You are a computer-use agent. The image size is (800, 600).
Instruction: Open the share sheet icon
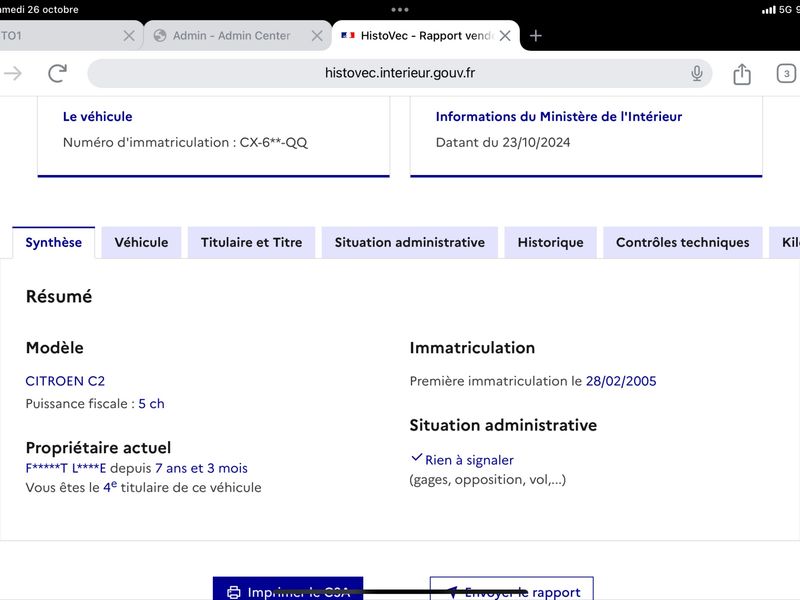[x=742, y=74]
